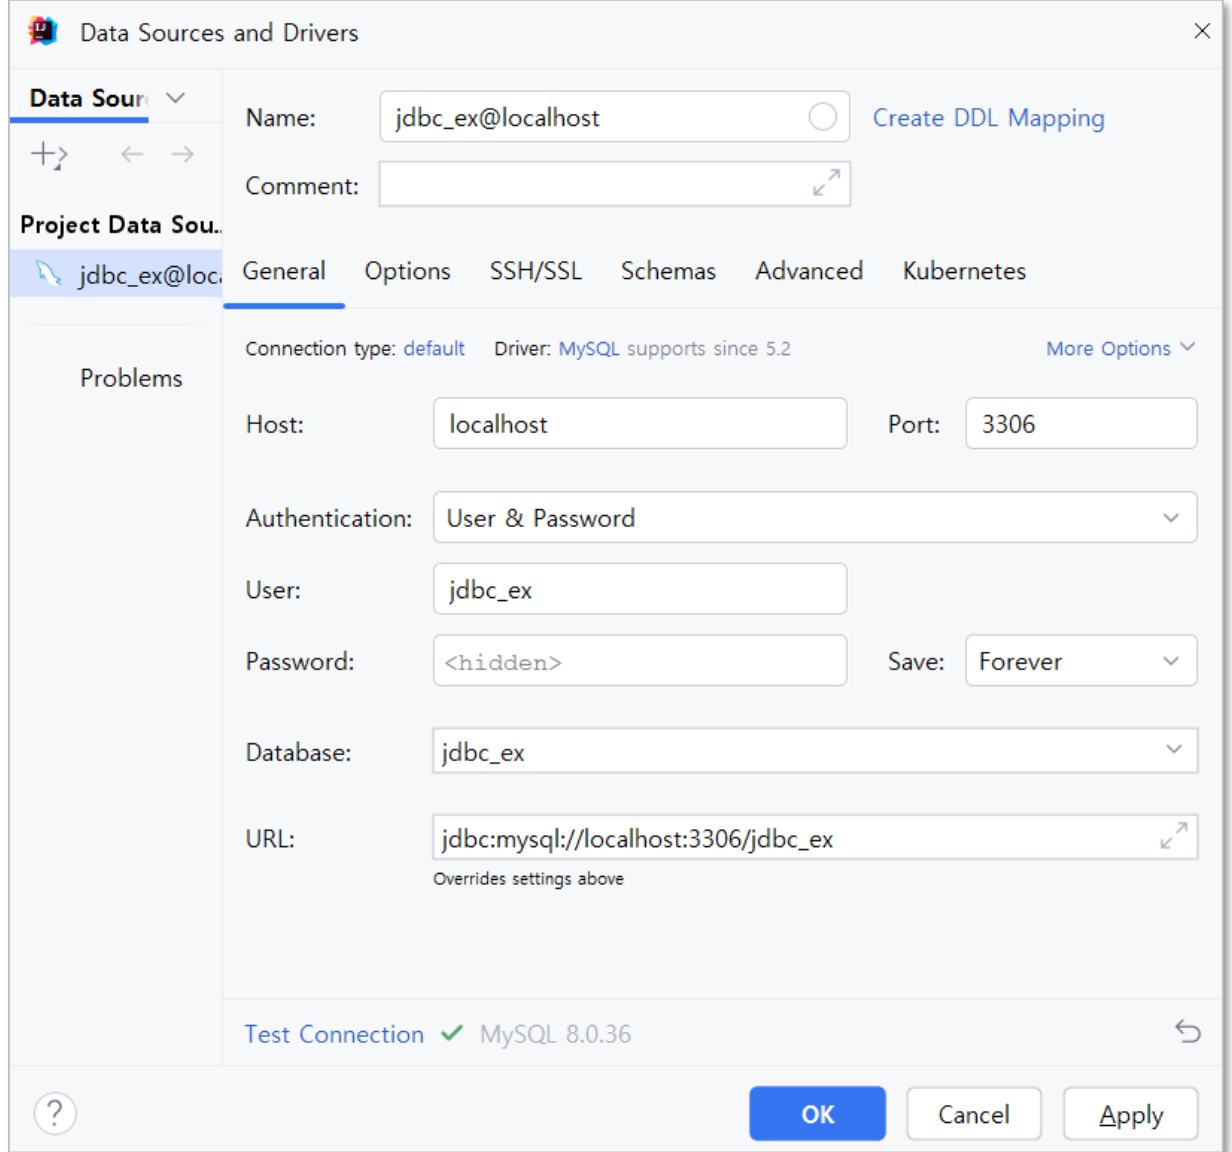Click the 'supports since 5.2' text
Viewport: 1232px width, 1152px height.
click(x=708, y=348)
